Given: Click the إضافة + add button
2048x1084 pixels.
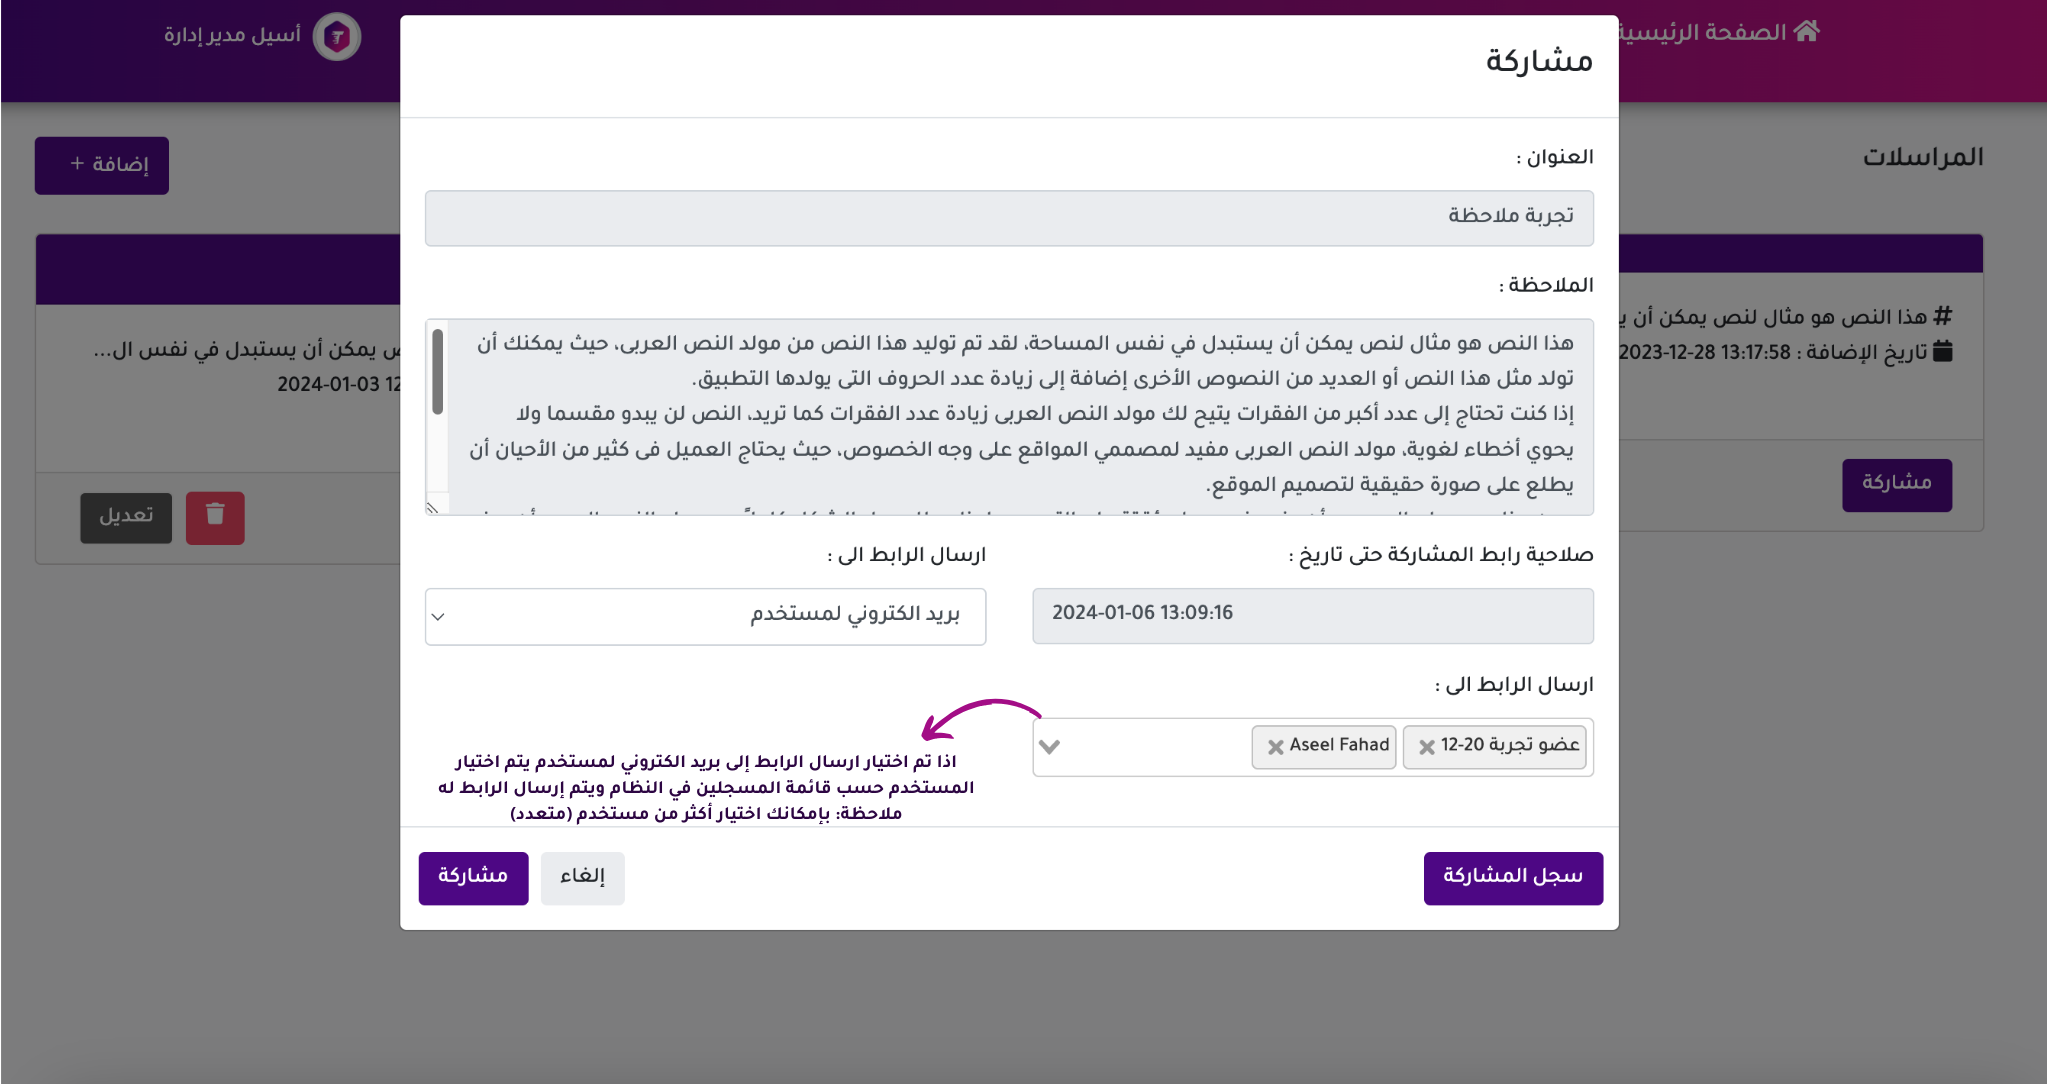Looking at the screenshot, I should (102, 165).
